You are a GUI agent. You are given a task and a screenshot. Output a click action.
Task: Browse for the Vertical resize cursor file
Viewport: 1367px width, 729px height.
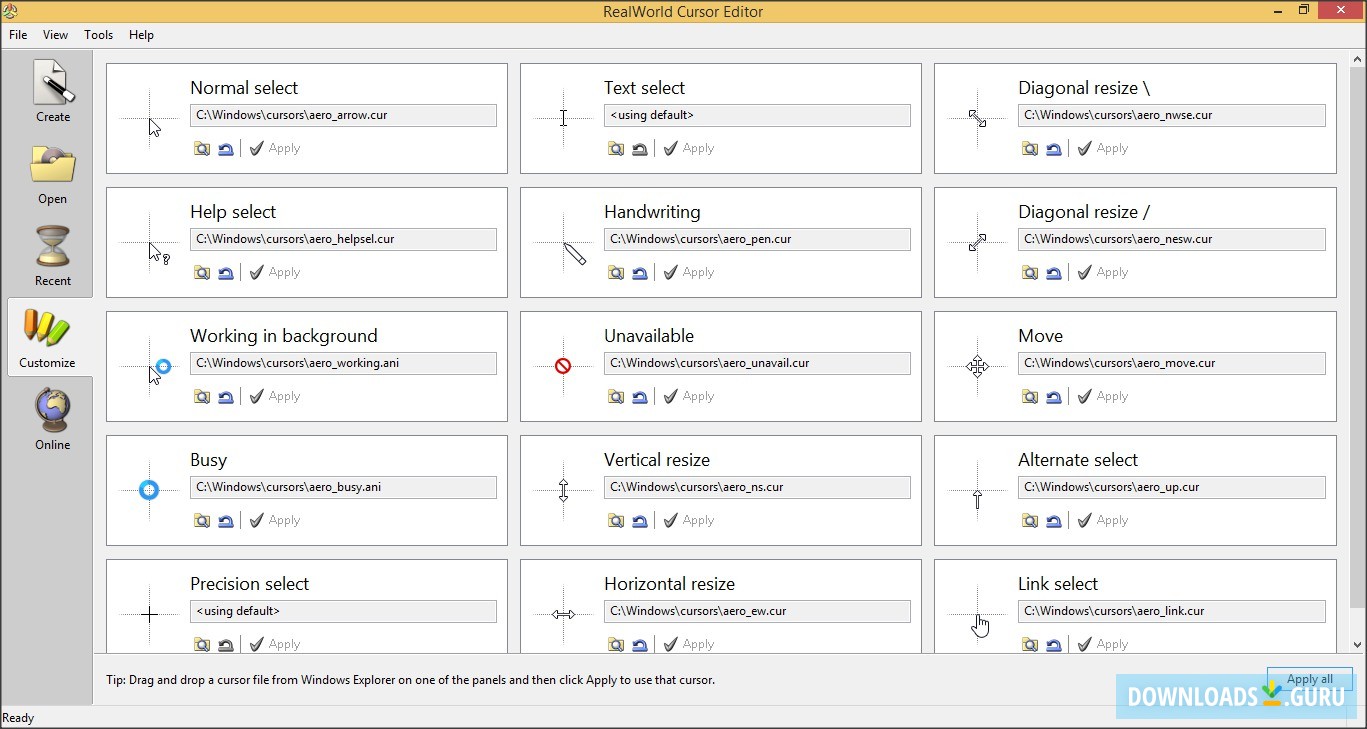click(x=615, y=519)
